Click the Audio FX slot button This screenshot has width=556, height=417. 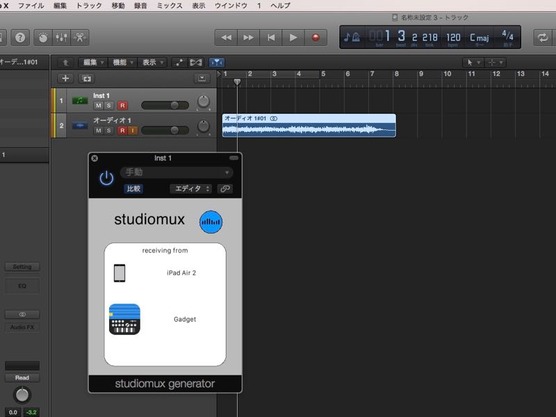click(22, 327)
